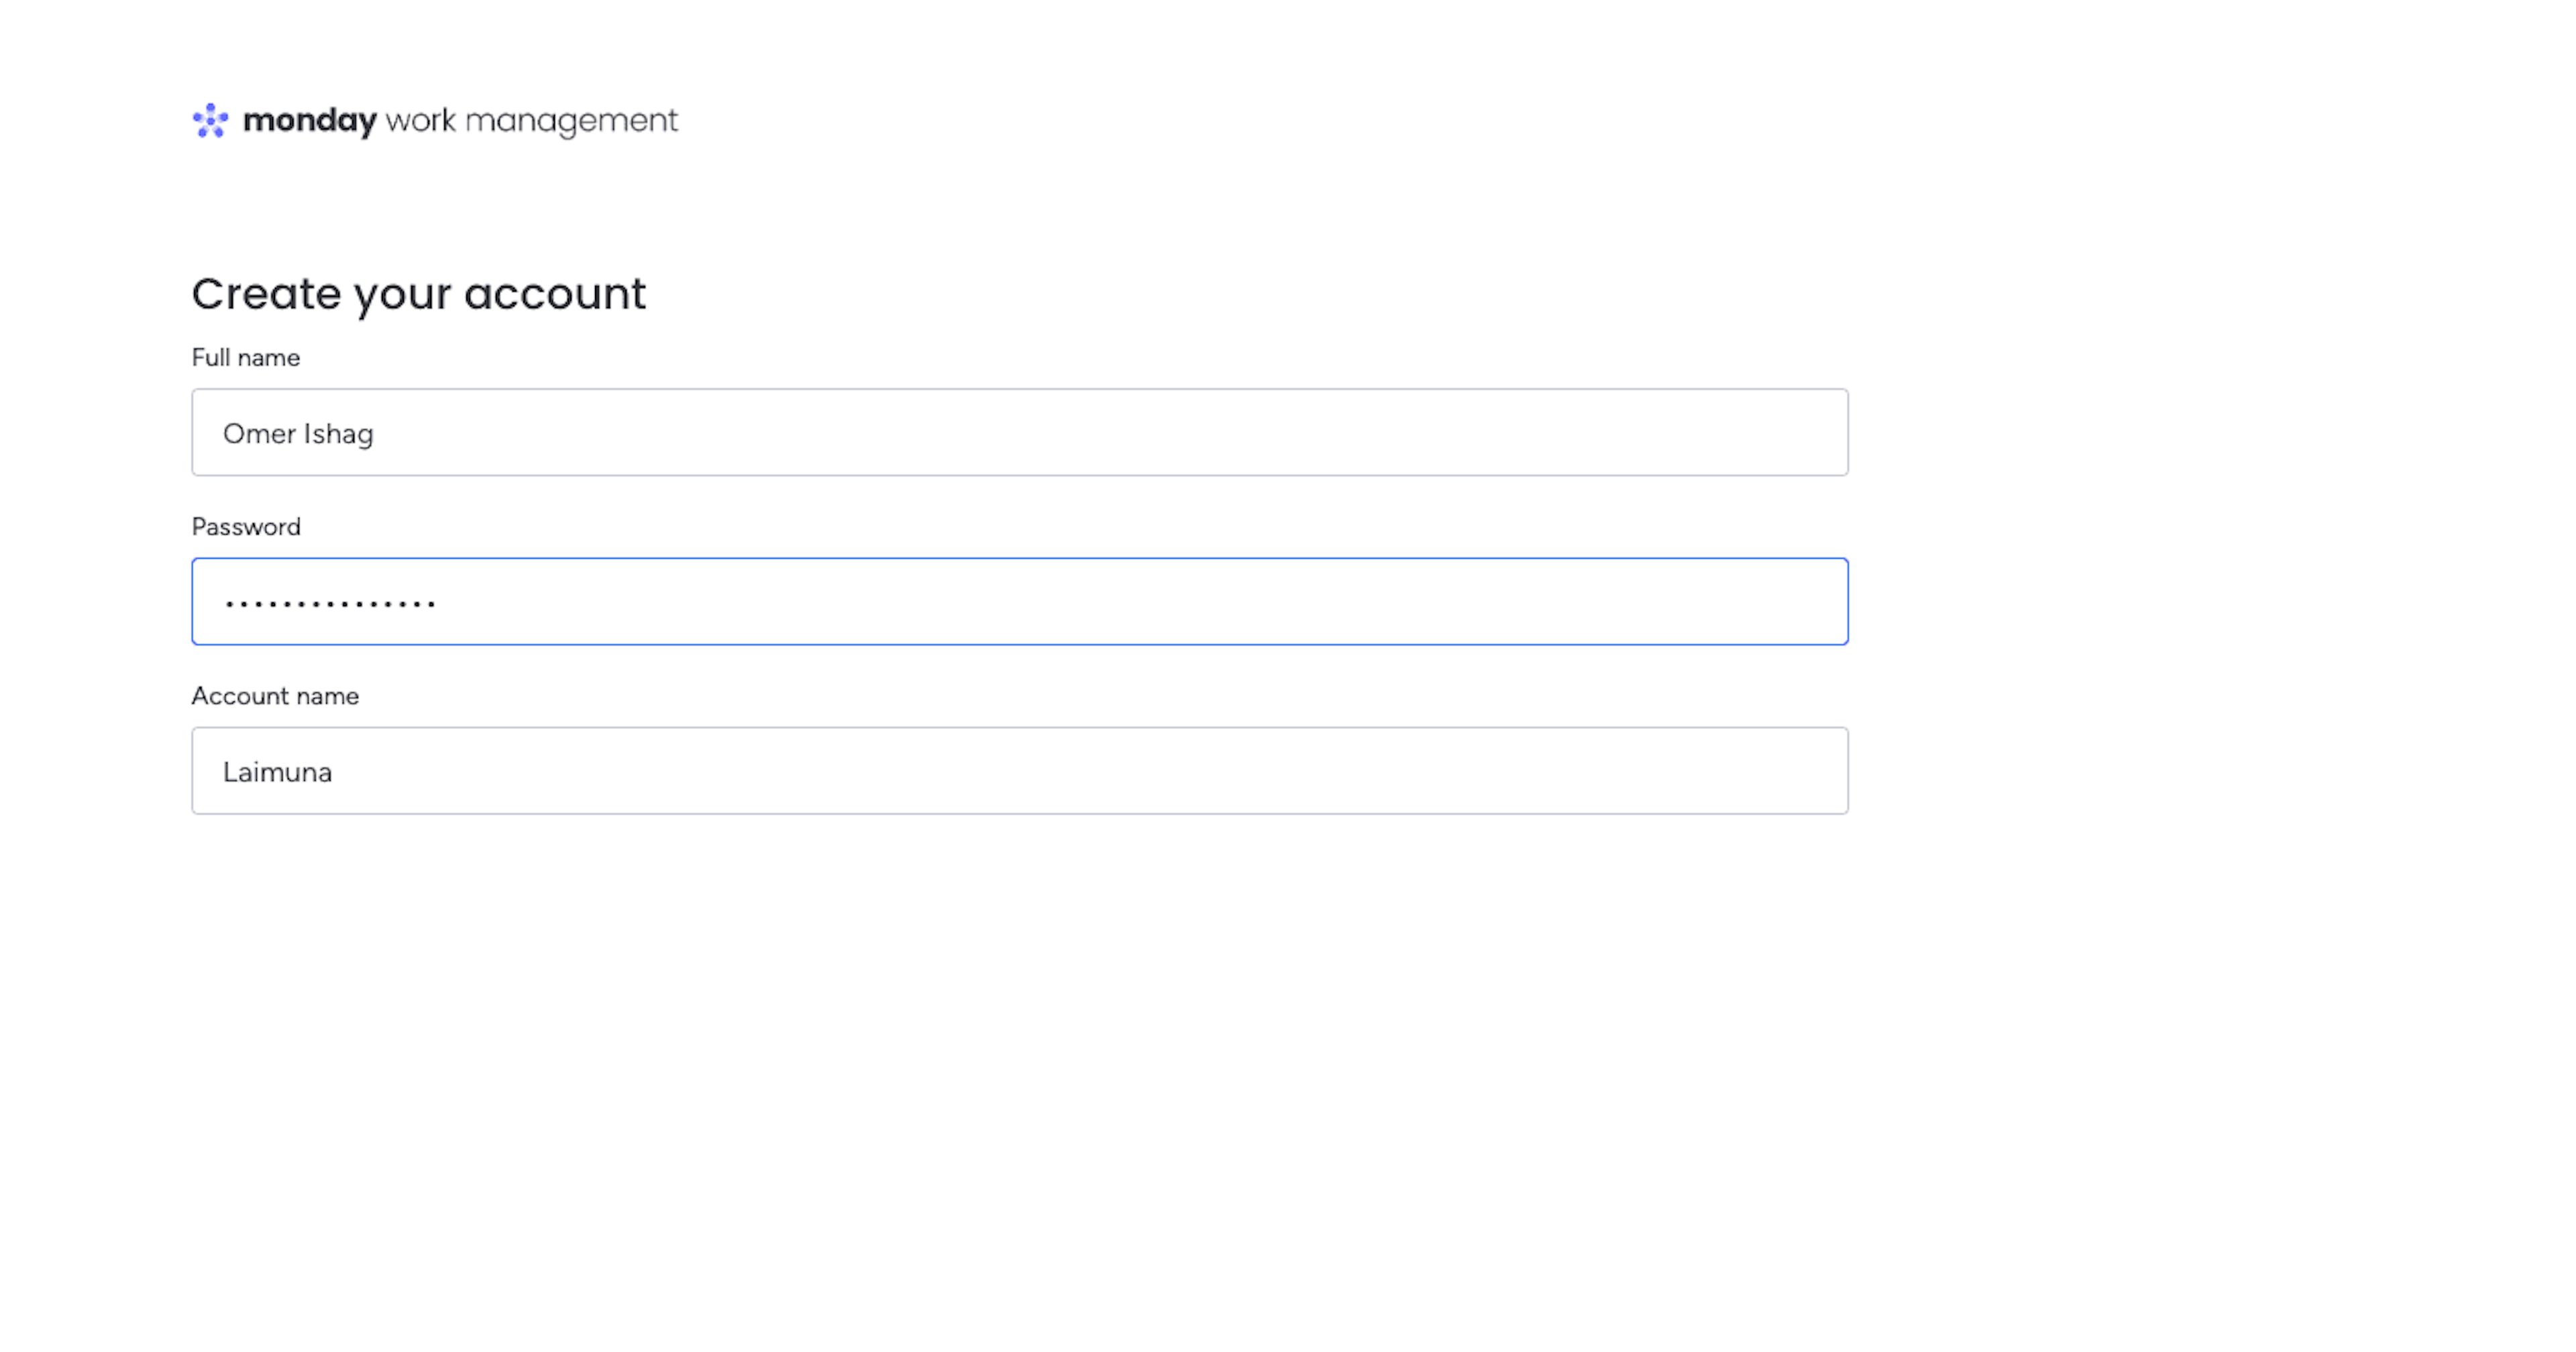The image size is (2576, 1352).
Task: Click the "management" word in the header logo
Action: click(x=571, y=121)
